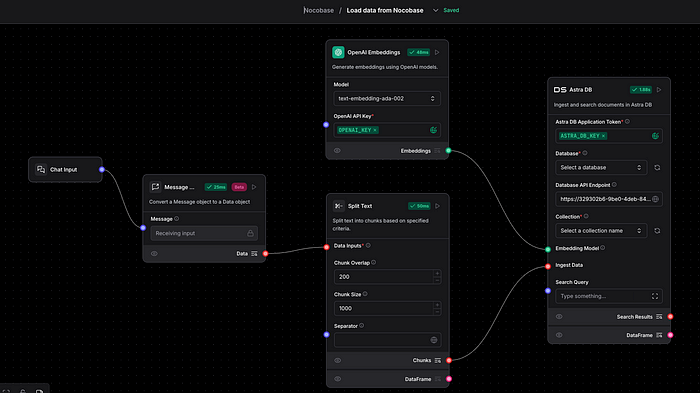
Task: Open the Select a collection name dropdown
Action: [x=601, y=231]
